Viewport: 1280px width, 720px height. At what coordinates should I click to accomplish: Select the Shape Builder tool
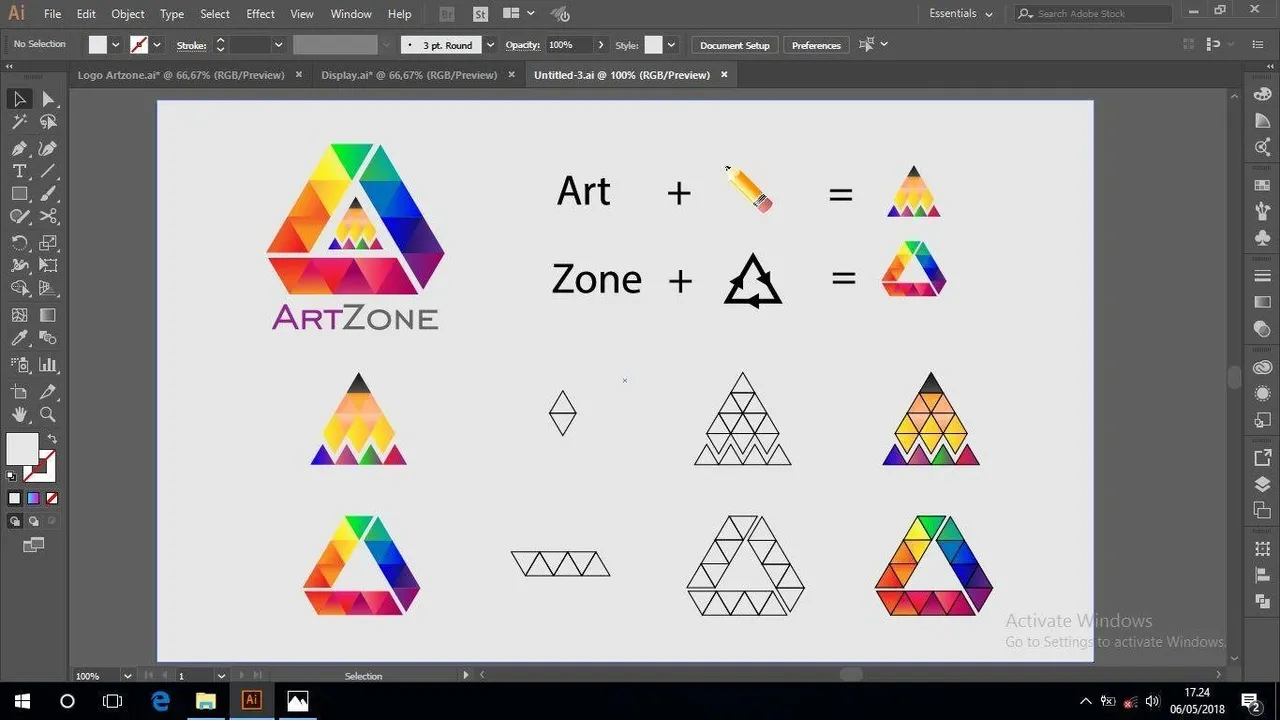coord(19,289)
